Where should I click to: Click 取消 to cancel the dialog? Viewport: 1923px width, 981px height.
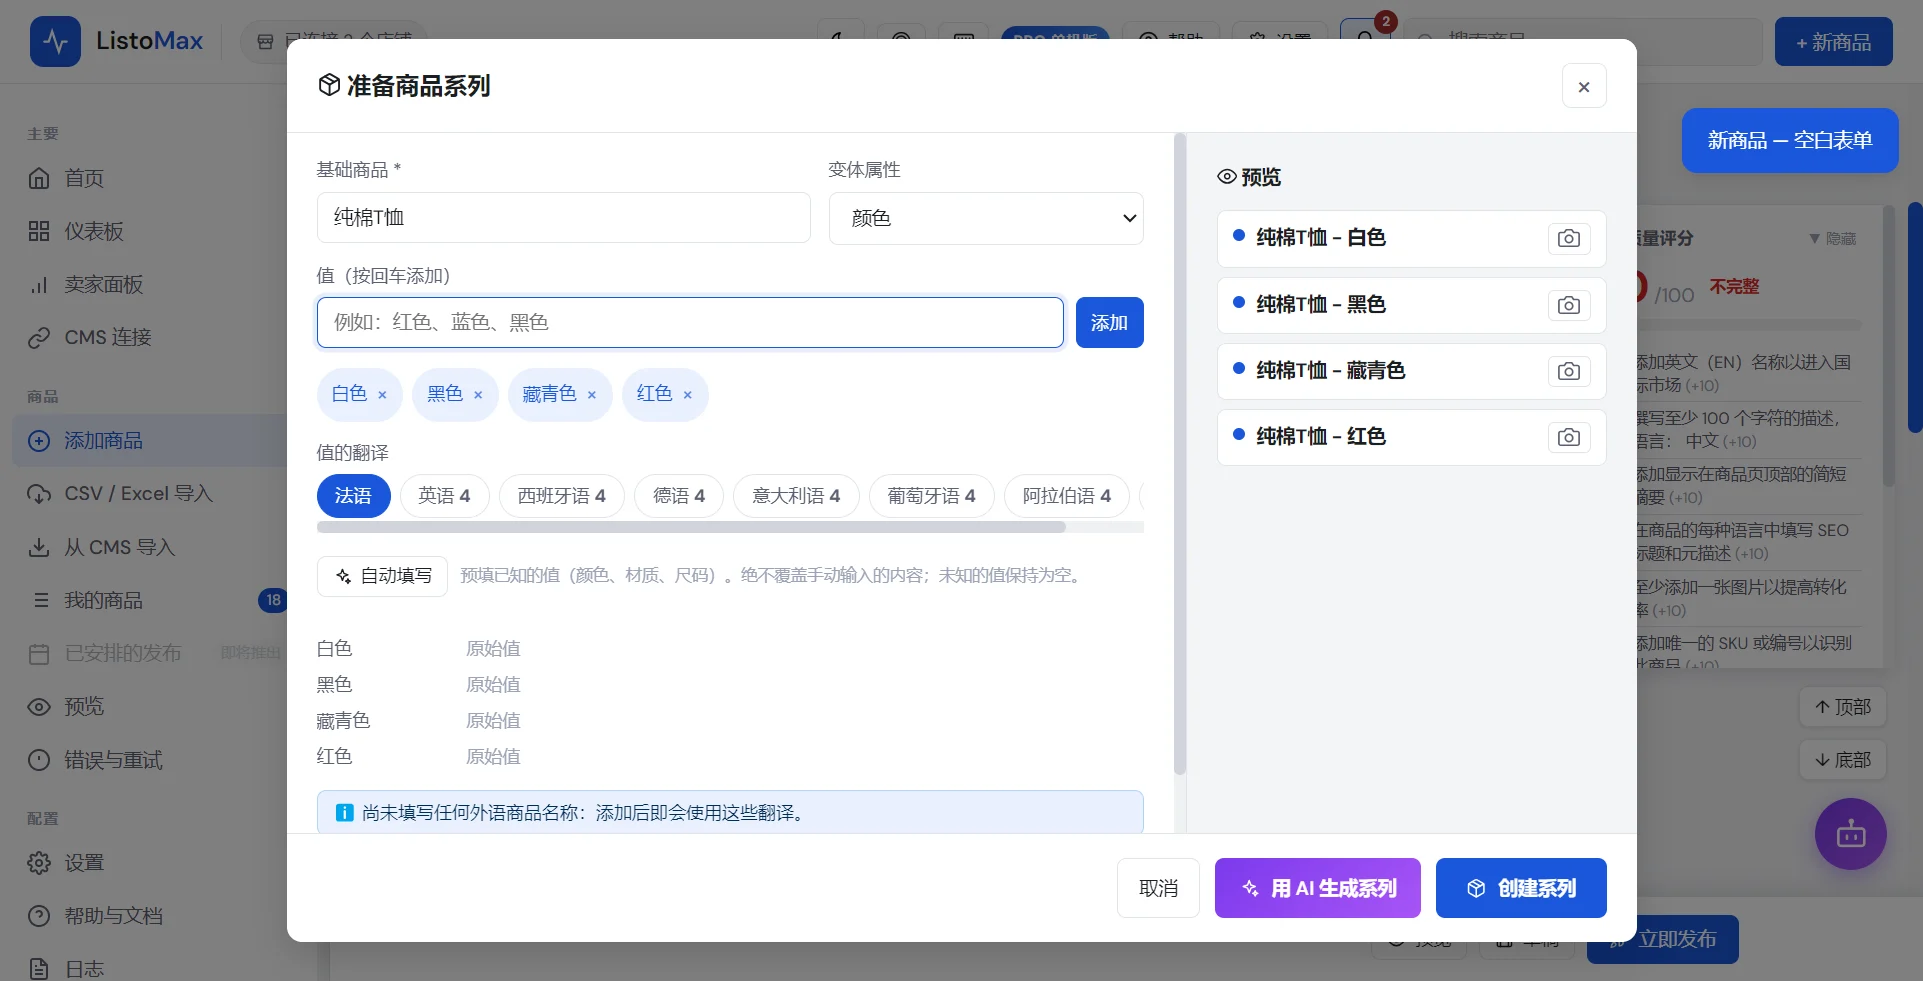(x=1158, y=888)
